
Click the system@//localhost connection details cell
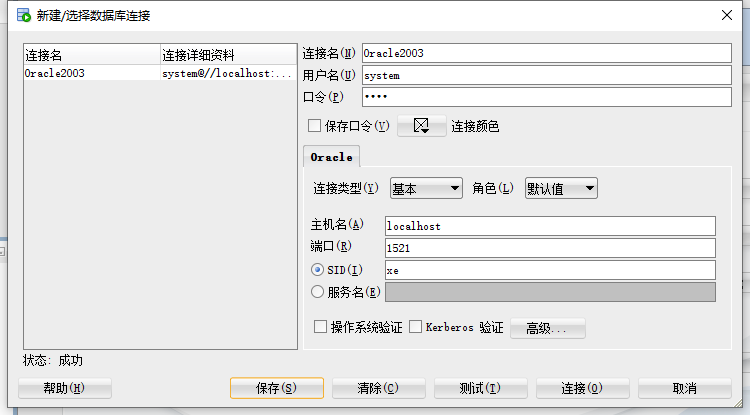coord(227,73)
